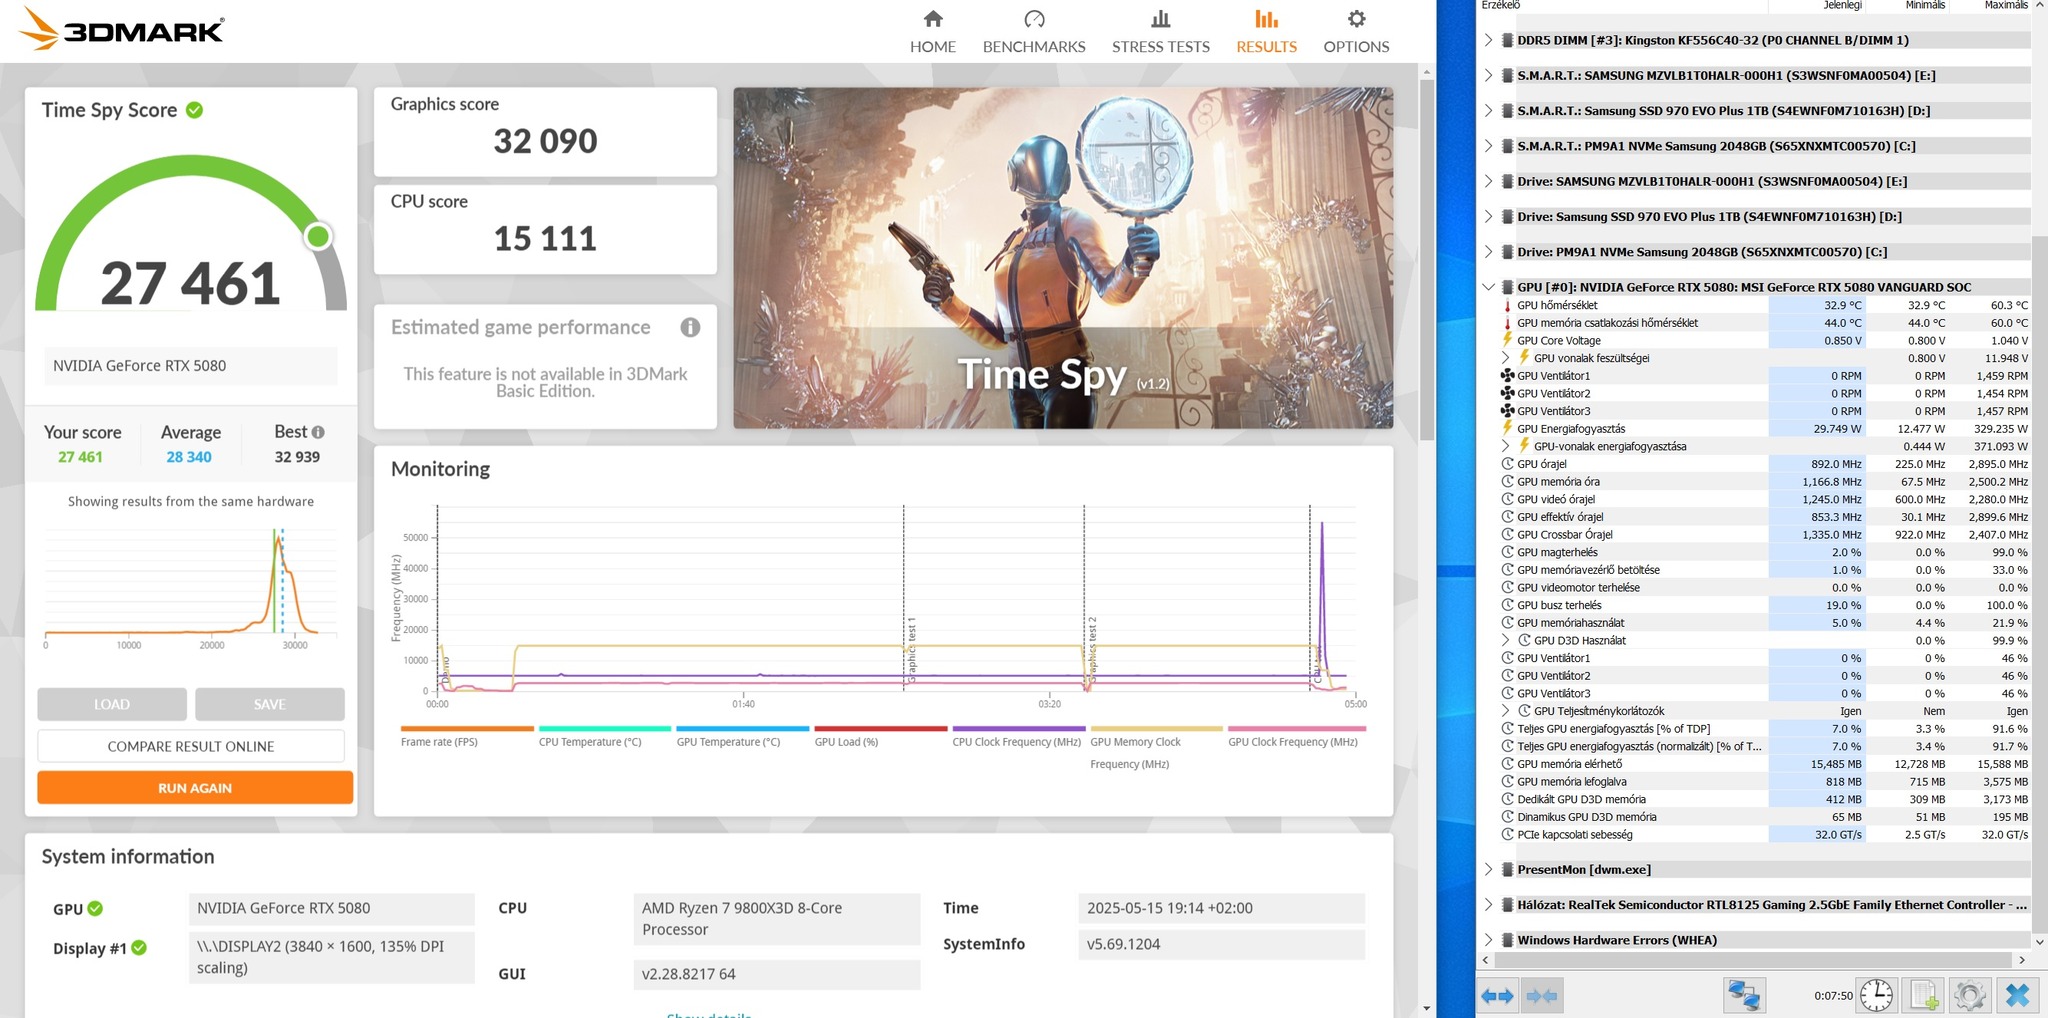Click the info icon next to Best
Screen dimensions: 2048x1018
[318, 432]
